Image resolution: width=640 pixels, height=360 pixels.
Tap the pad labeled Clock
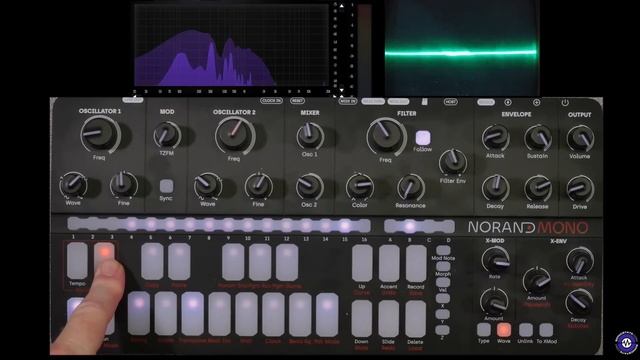(x=273, y=314)
